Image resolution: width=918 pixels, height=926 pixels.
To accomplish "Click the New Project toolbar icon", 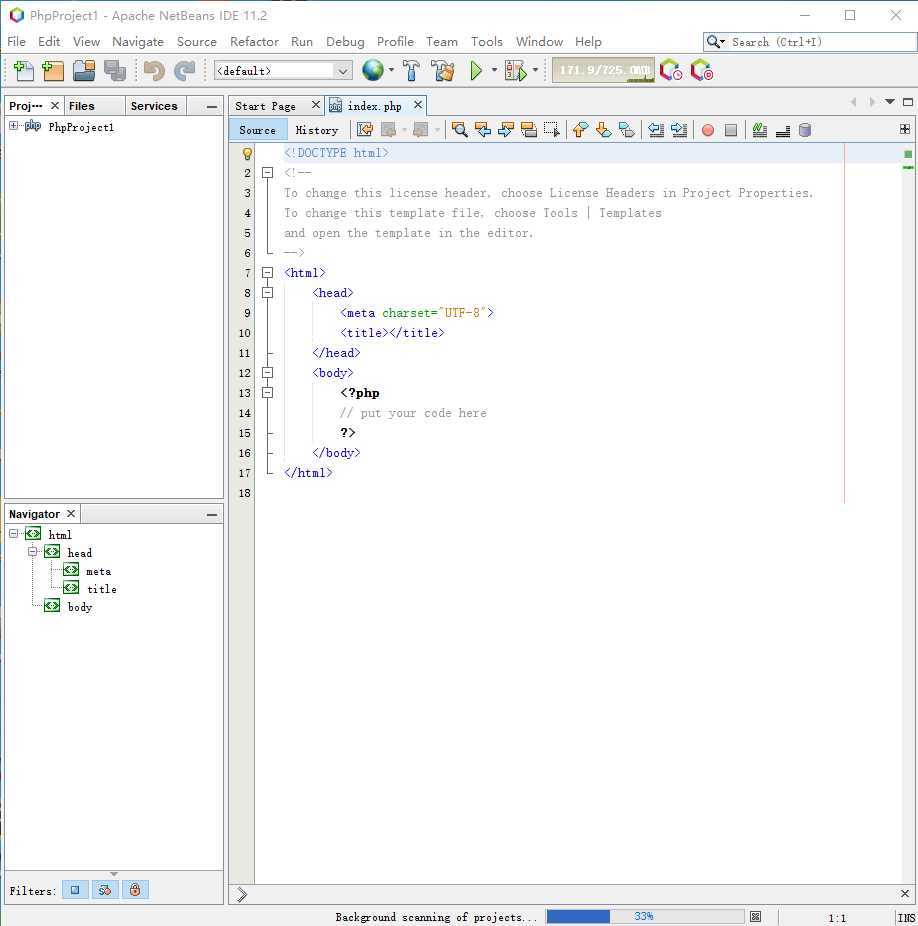I will 53,71.
